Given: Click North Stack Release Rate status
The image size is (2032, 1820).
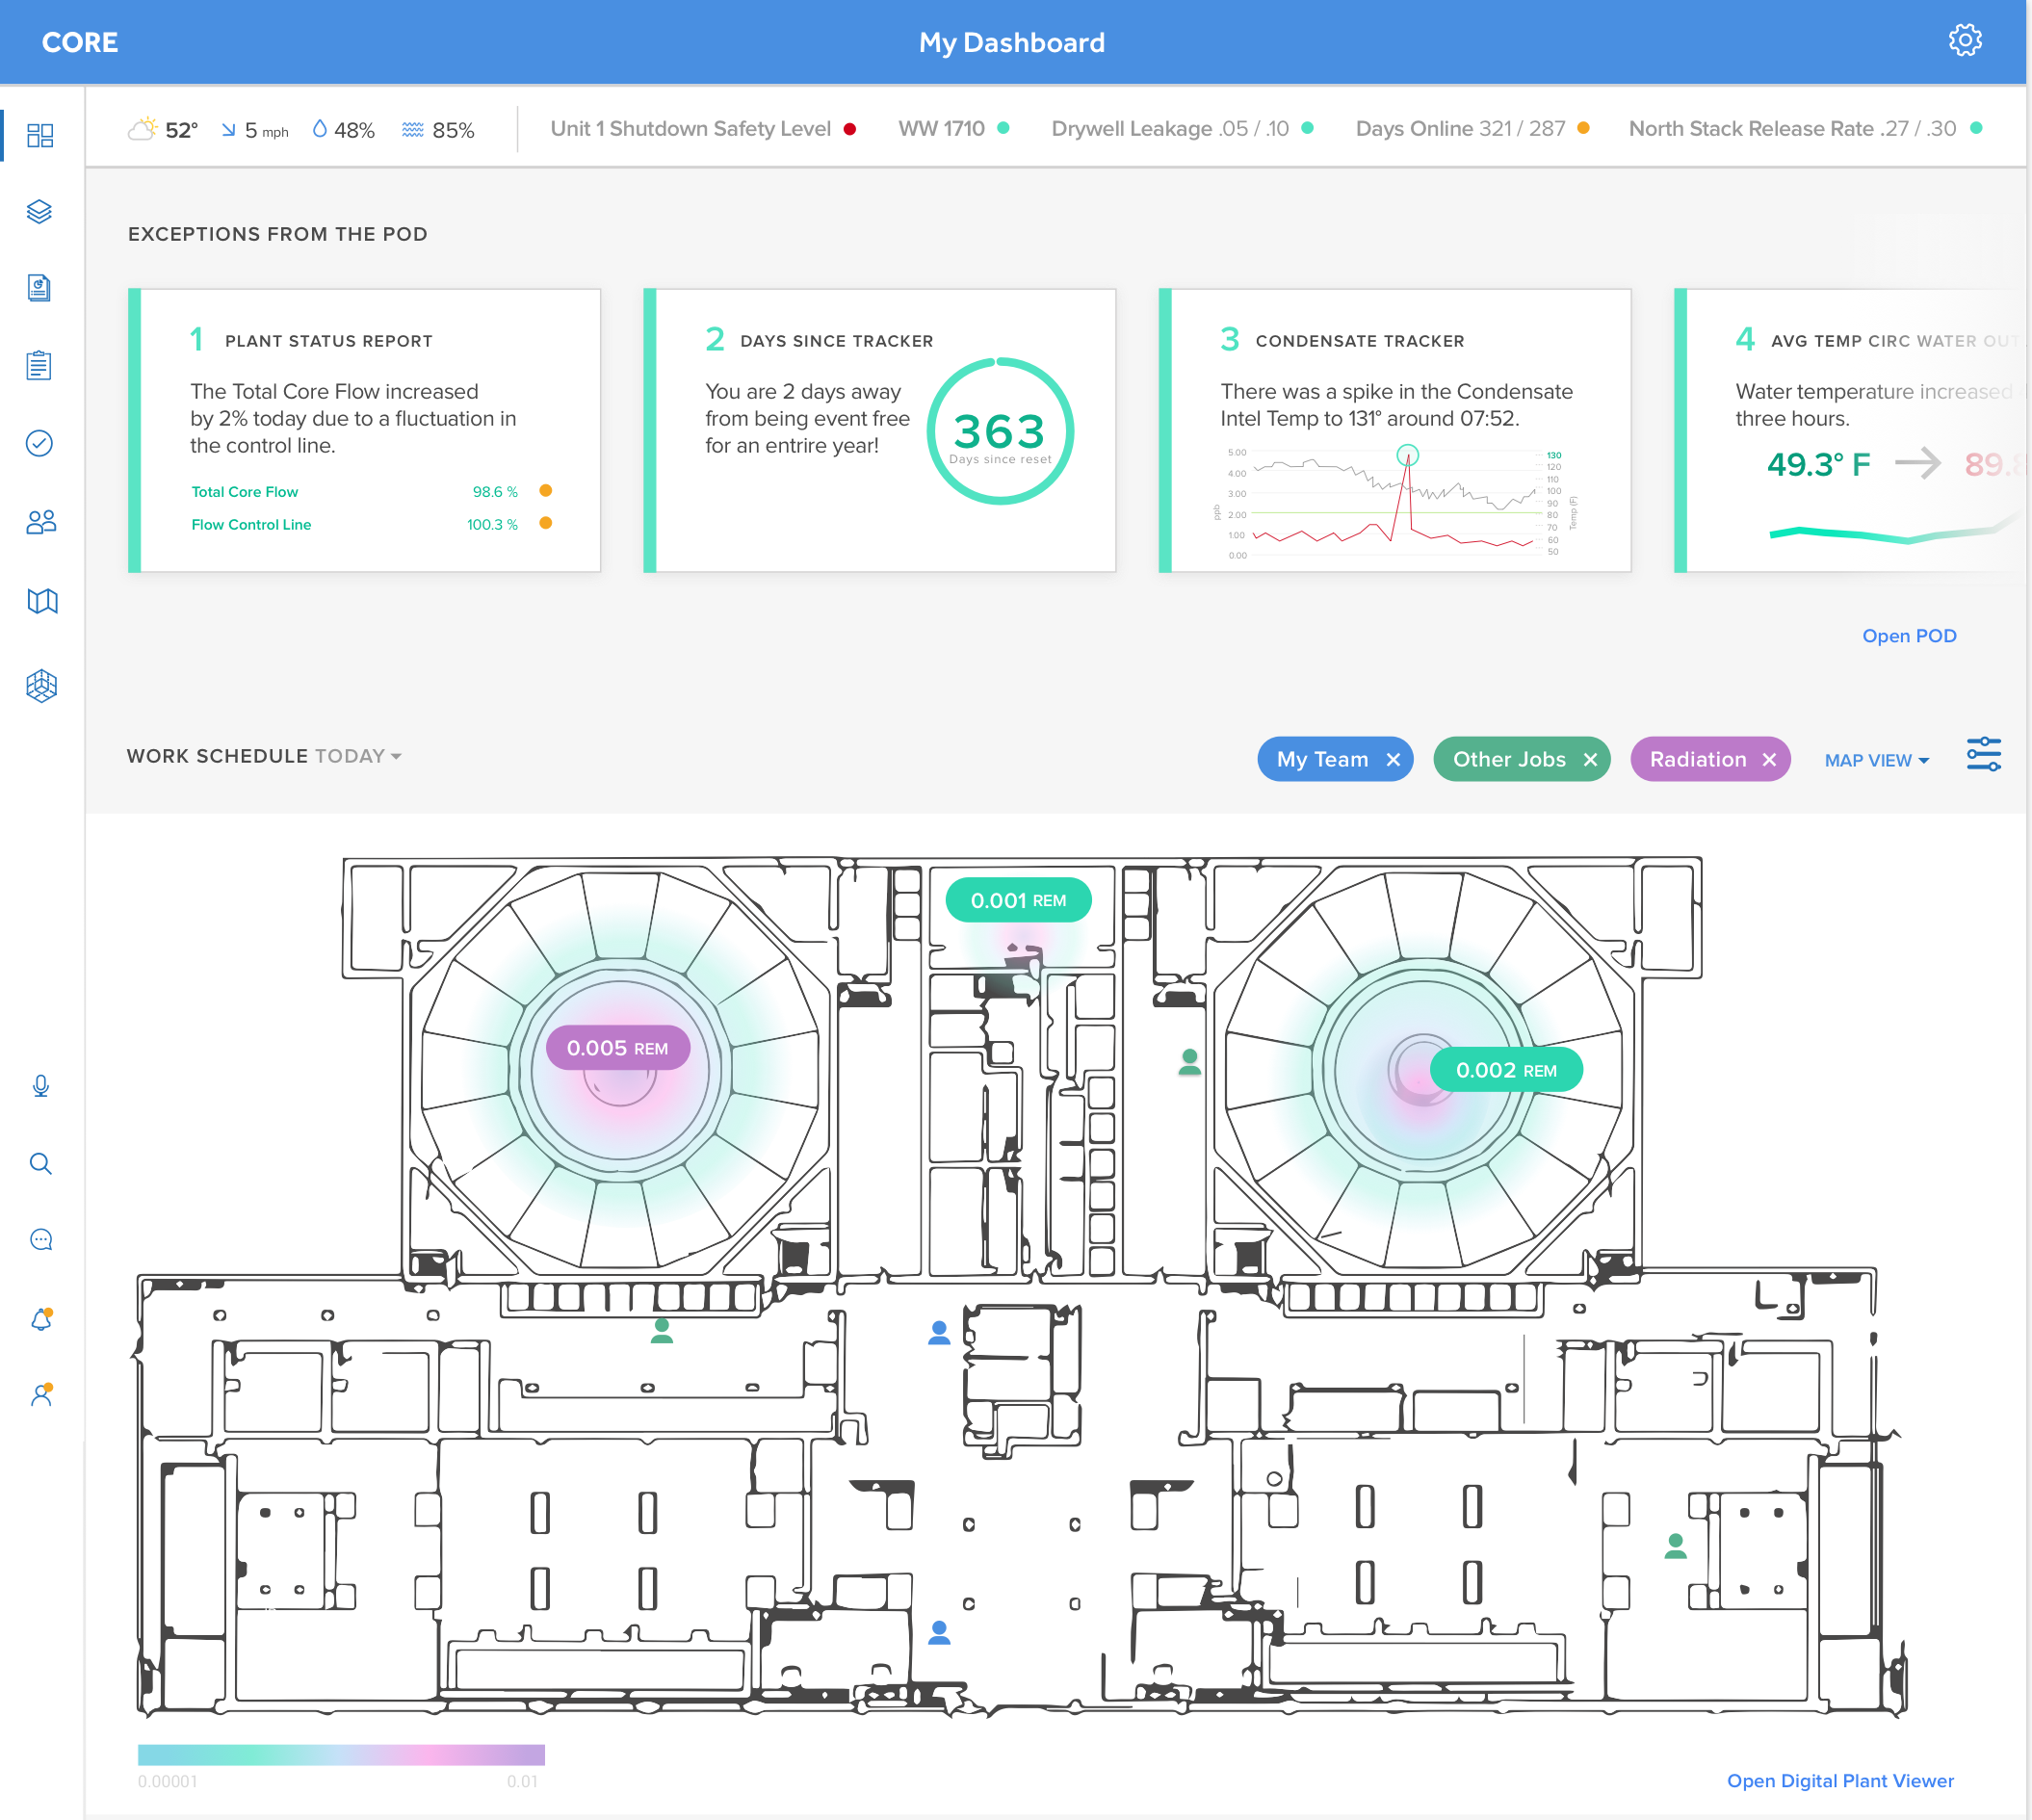Looking at the screenshot, I should point(1805,129).
